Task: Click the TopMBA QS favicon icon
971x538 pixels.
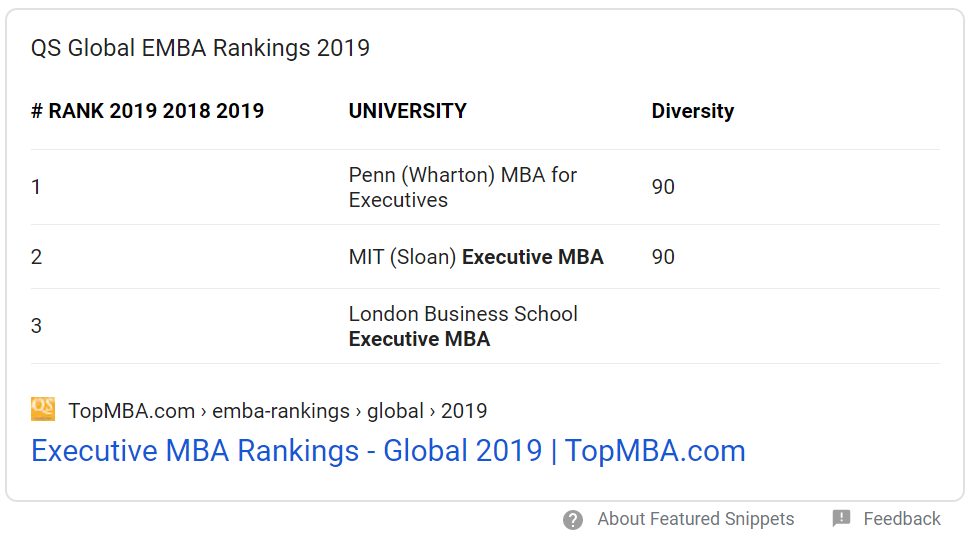Action: click(x=43, y=409)
